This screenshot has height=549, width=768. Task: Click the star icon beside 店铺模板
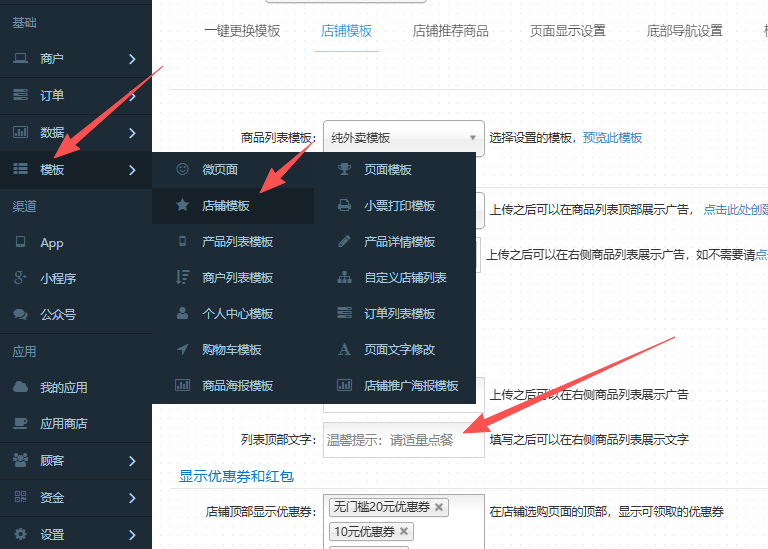pyautogui.click(x=182, y=206)
